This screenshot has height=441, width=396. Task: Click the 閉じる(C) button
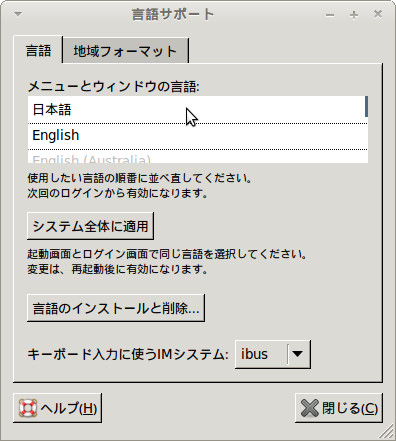(x=339, y=408)
